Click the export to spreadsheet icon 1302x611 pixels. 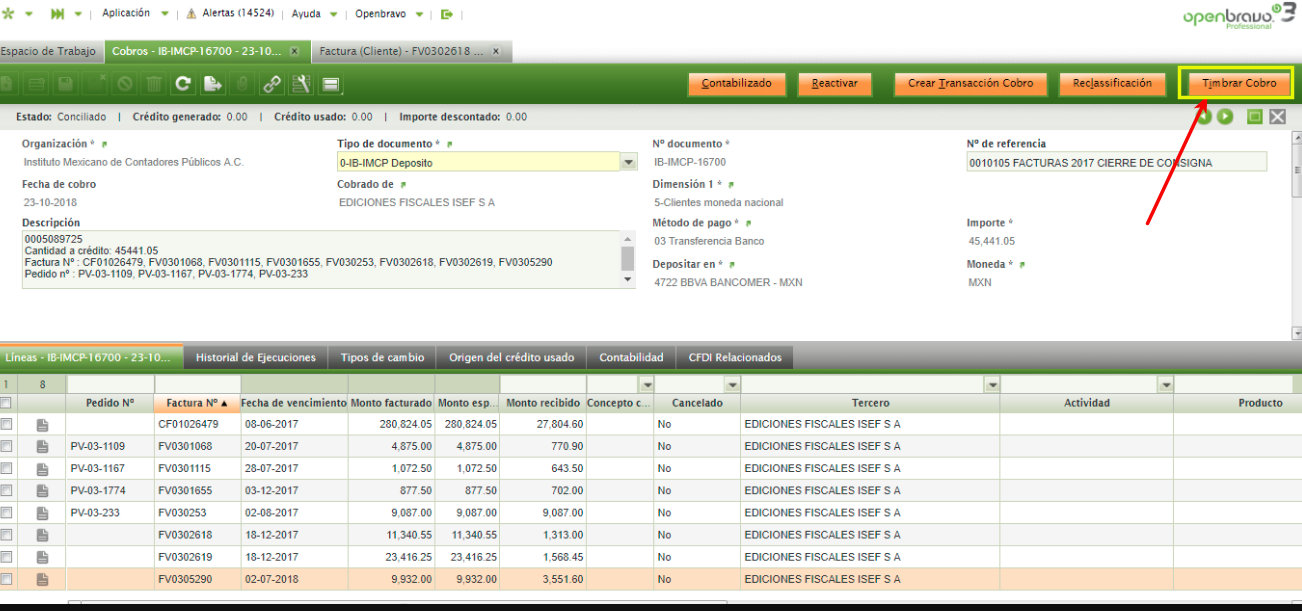(212, 85)
